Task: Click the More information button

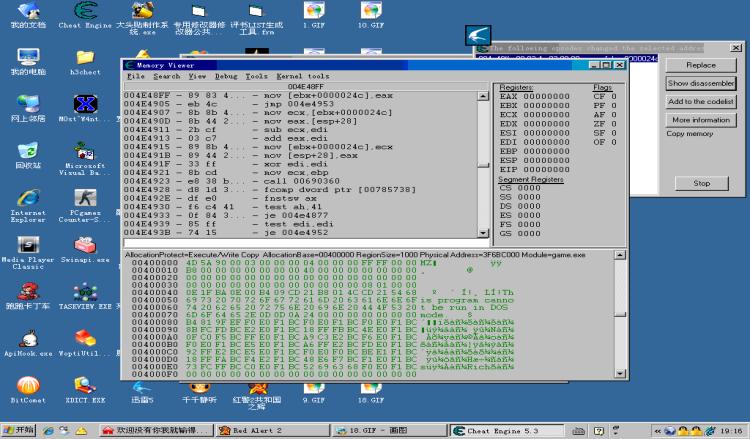Action: point(700,119)
